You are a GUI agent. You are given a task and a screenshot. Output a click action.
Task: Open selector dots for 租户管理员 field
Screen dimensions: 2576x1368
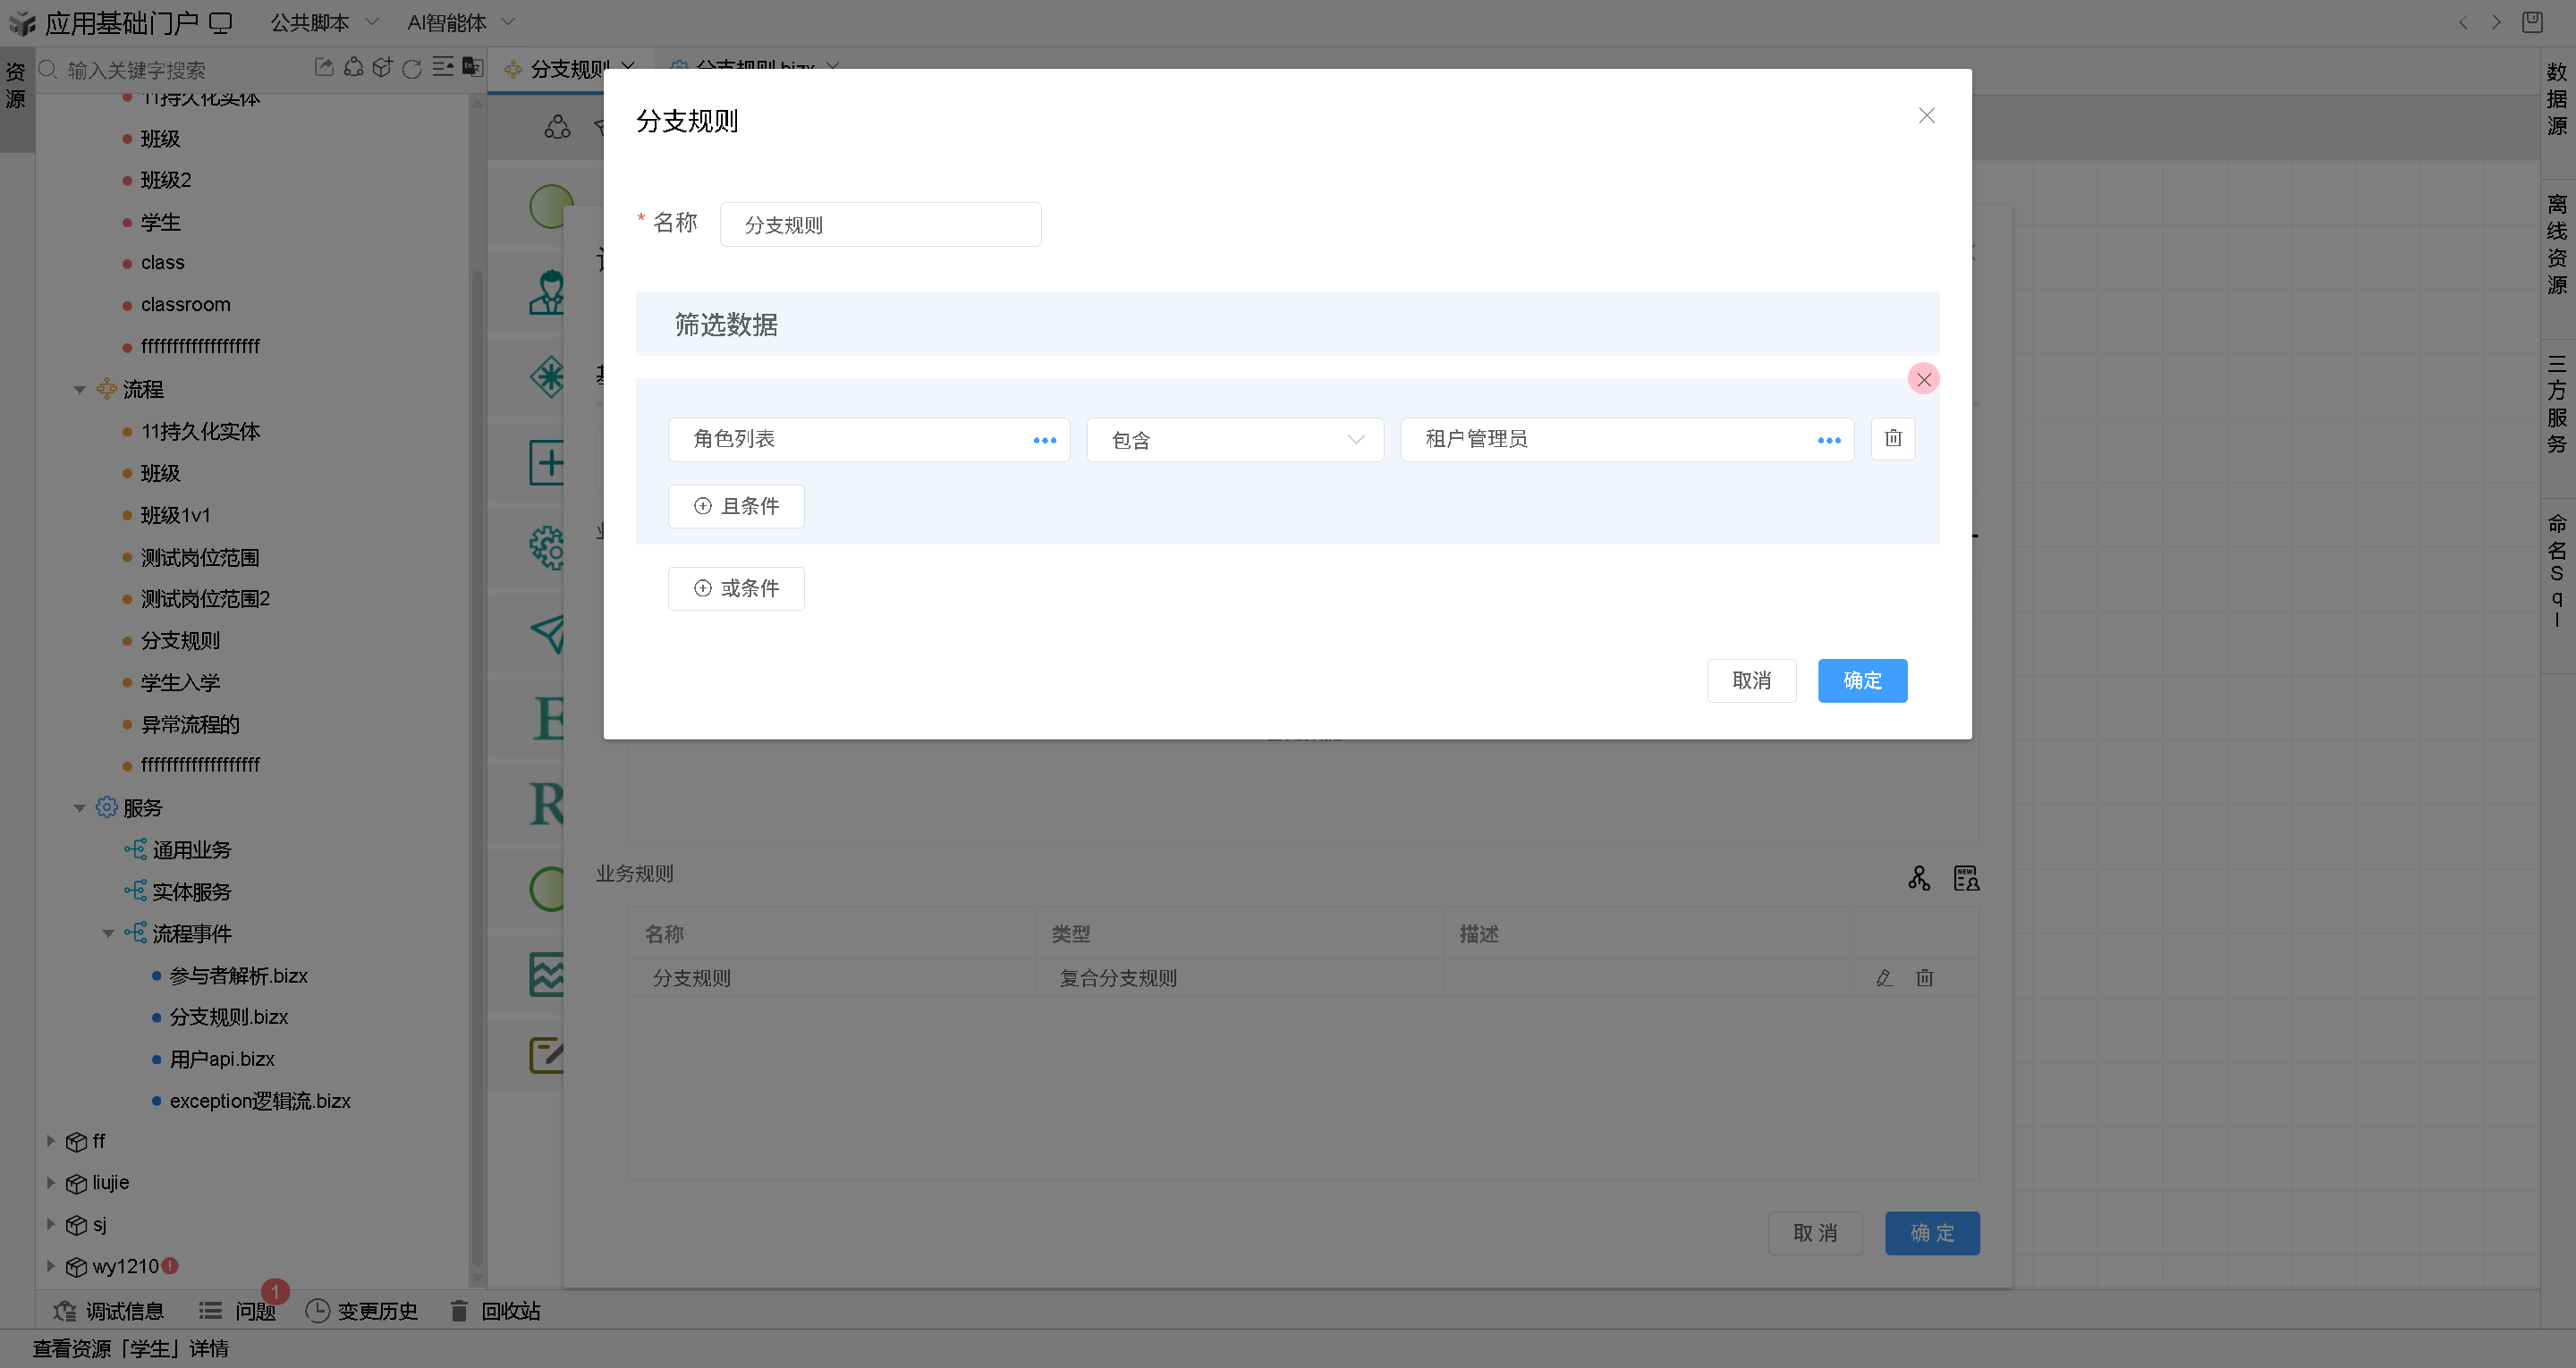coord(1828,441)
